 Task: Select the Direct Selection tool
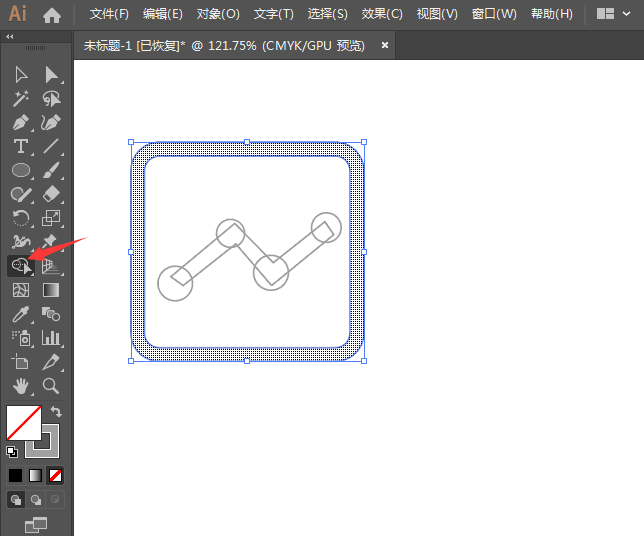click(51, 75)
